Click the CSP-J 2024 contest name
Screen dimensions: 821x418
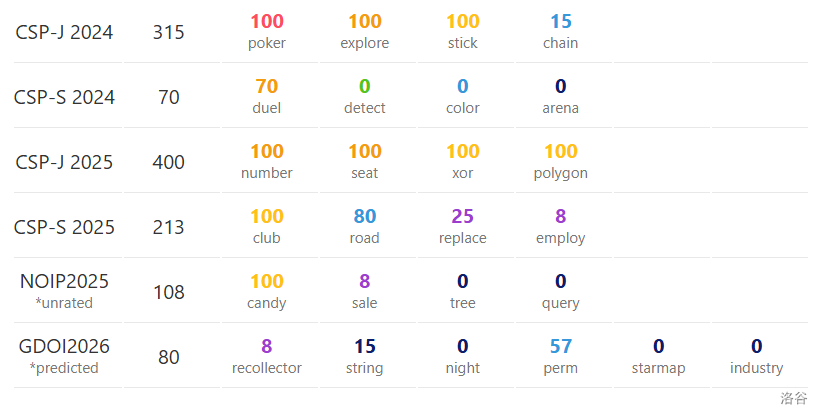click(65, 32)
